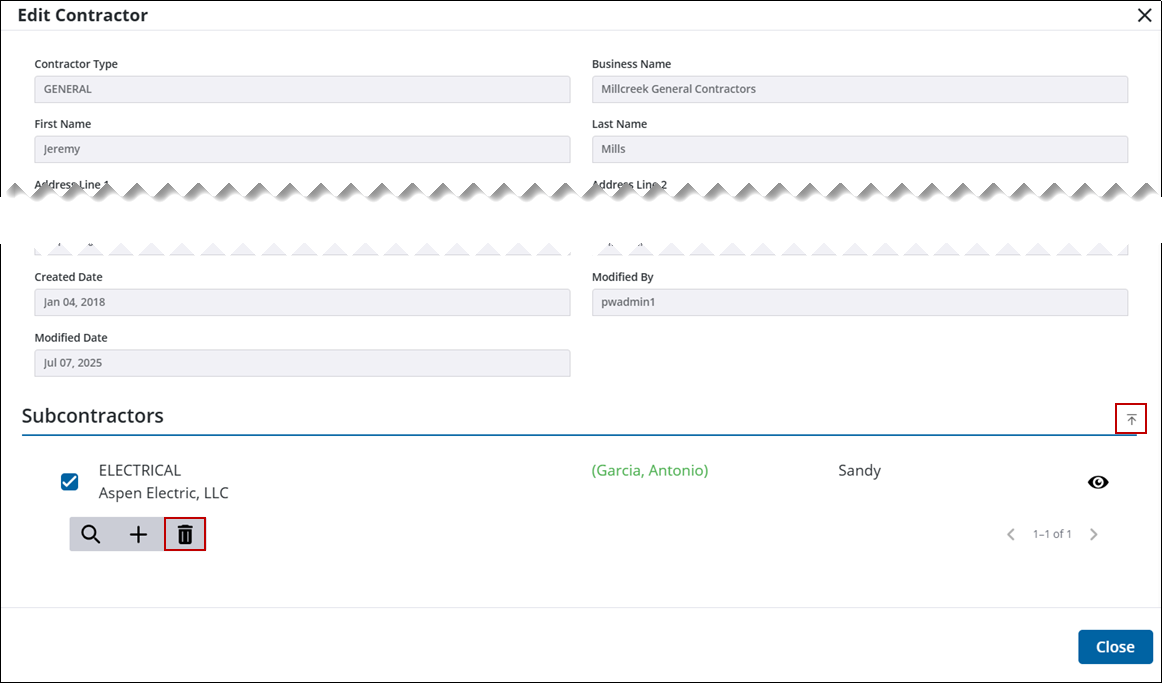Go to next page of subcontractors
Image resolution: width=1162 pixels, height=683 pixels.
(x=1093, y=534)
